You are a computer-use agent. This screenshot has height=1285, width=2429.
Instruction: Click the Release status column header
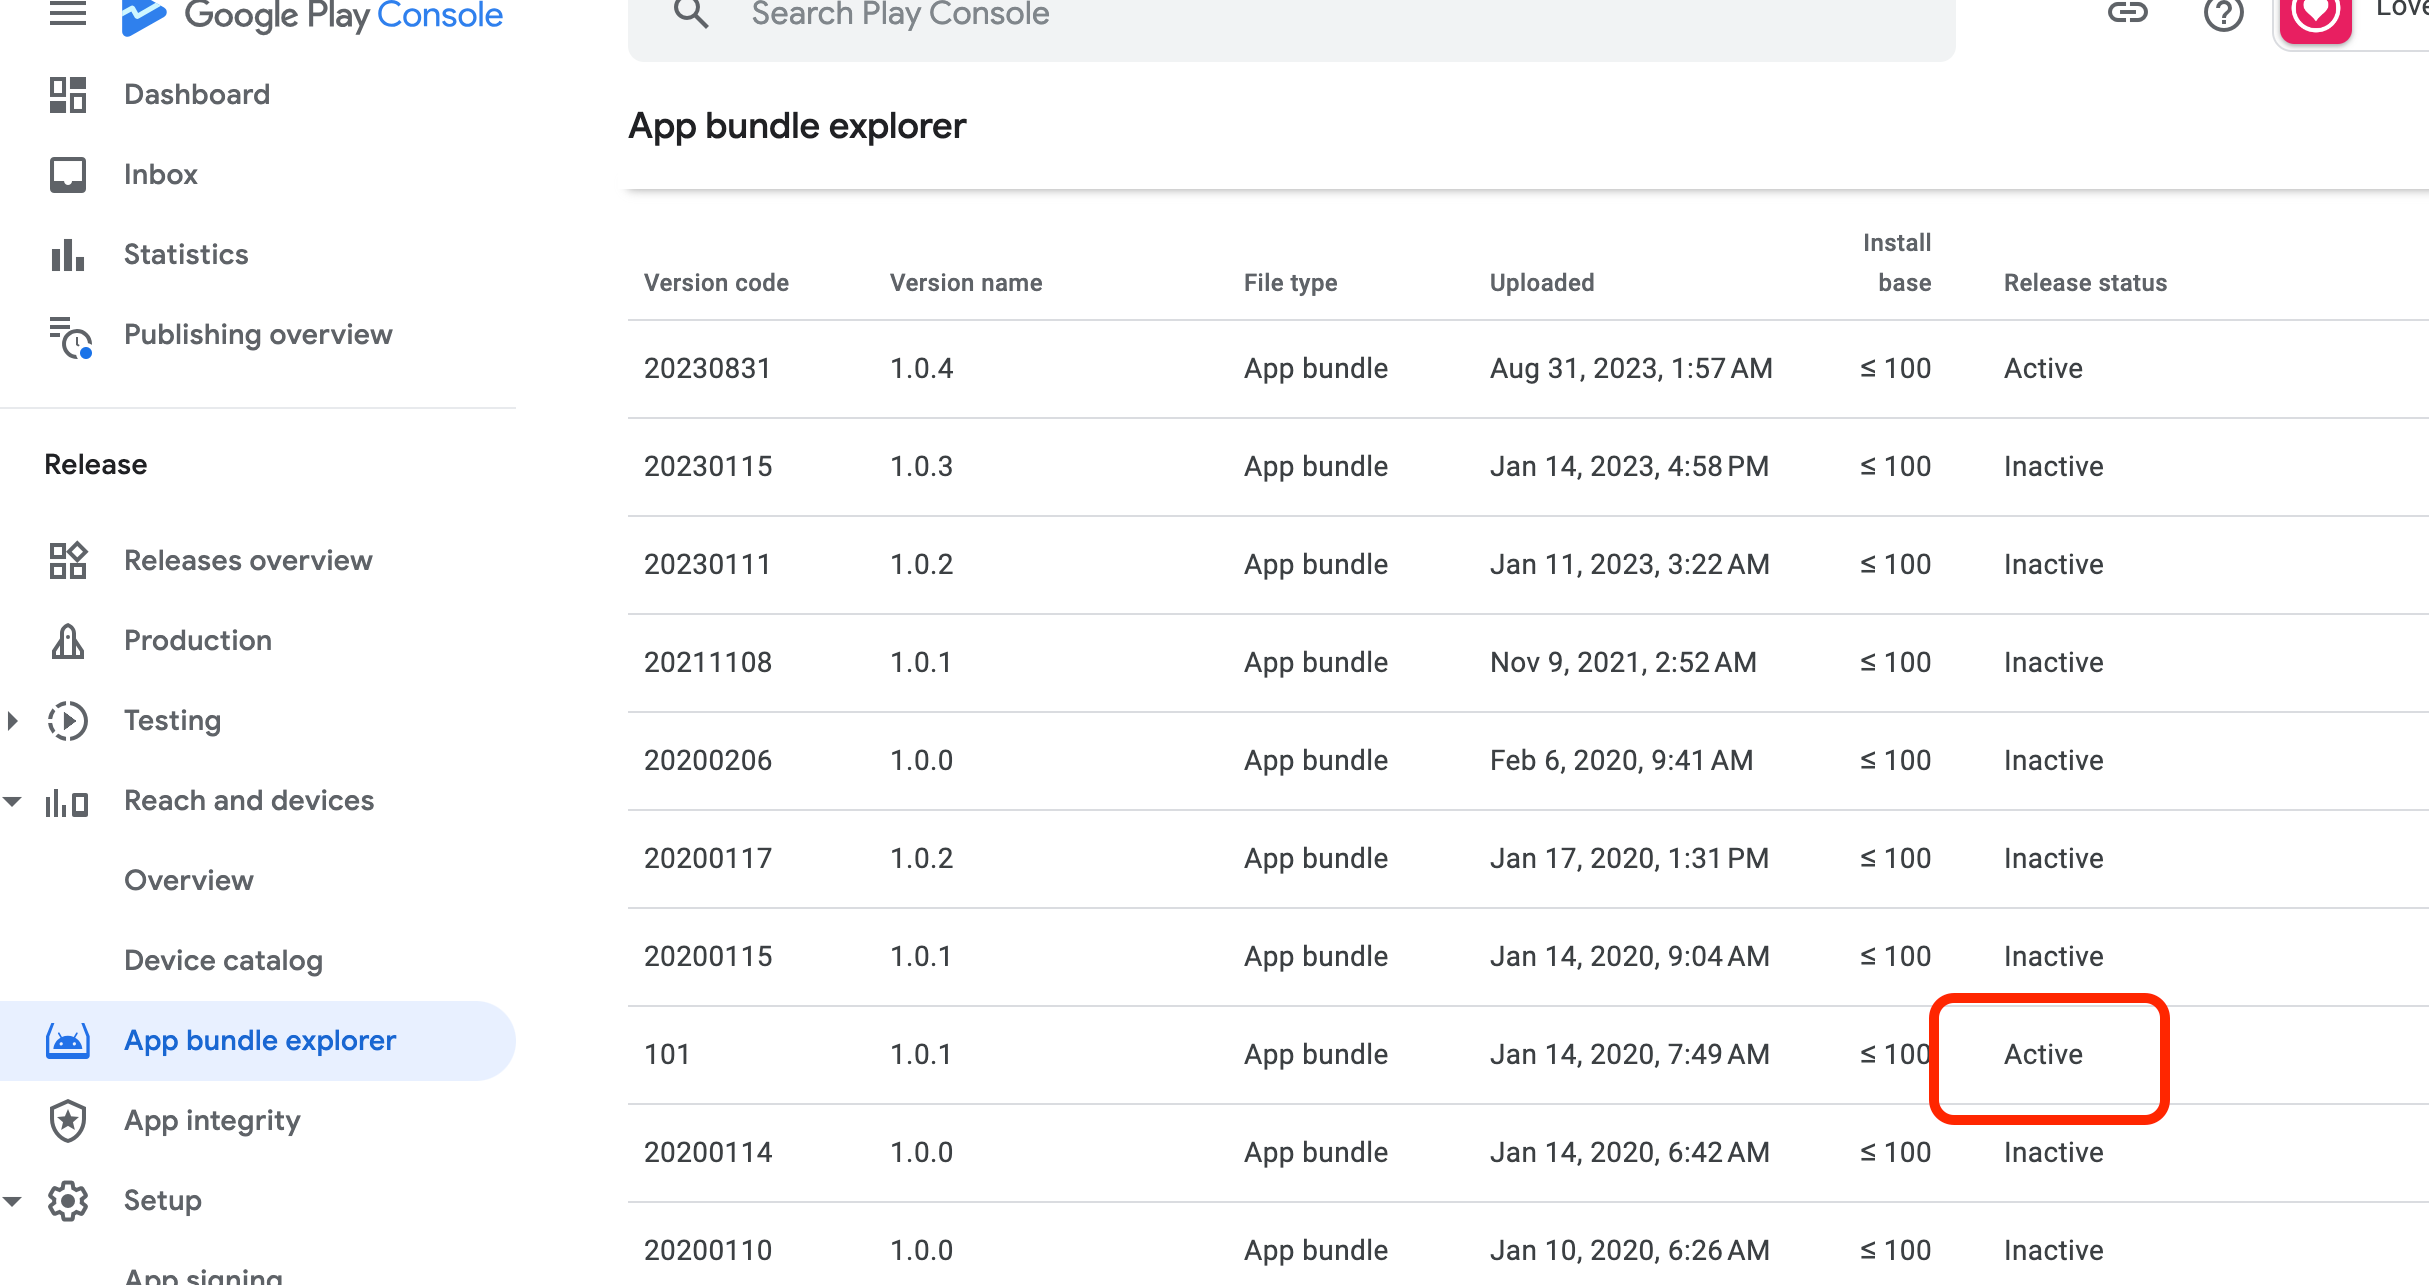pyautogui.click(x=2085, y=283)
